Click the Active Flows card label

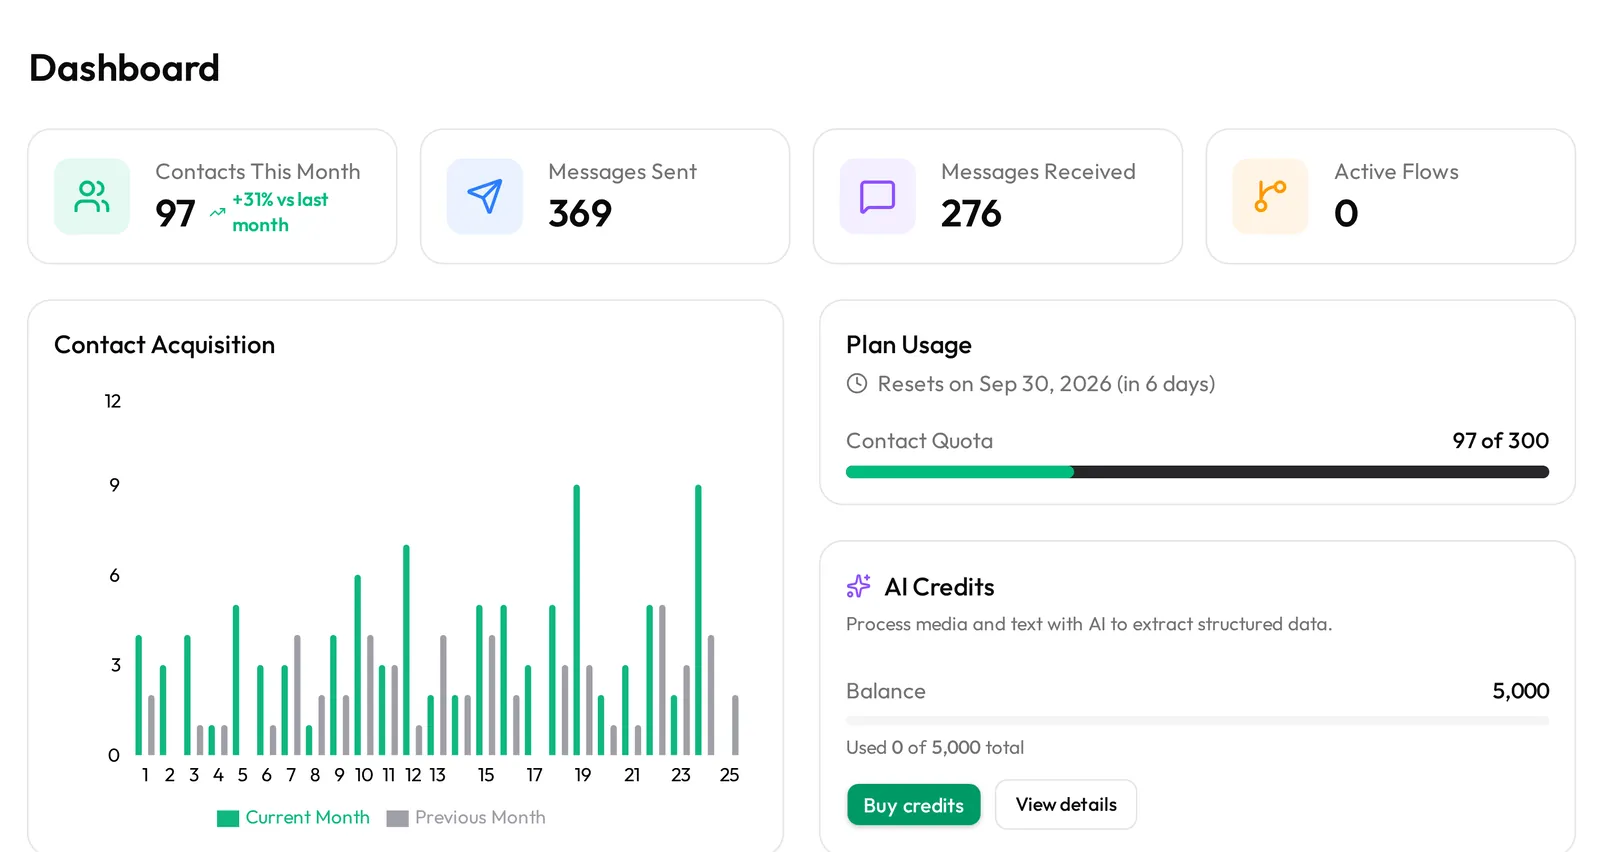tap(1396, 172)
